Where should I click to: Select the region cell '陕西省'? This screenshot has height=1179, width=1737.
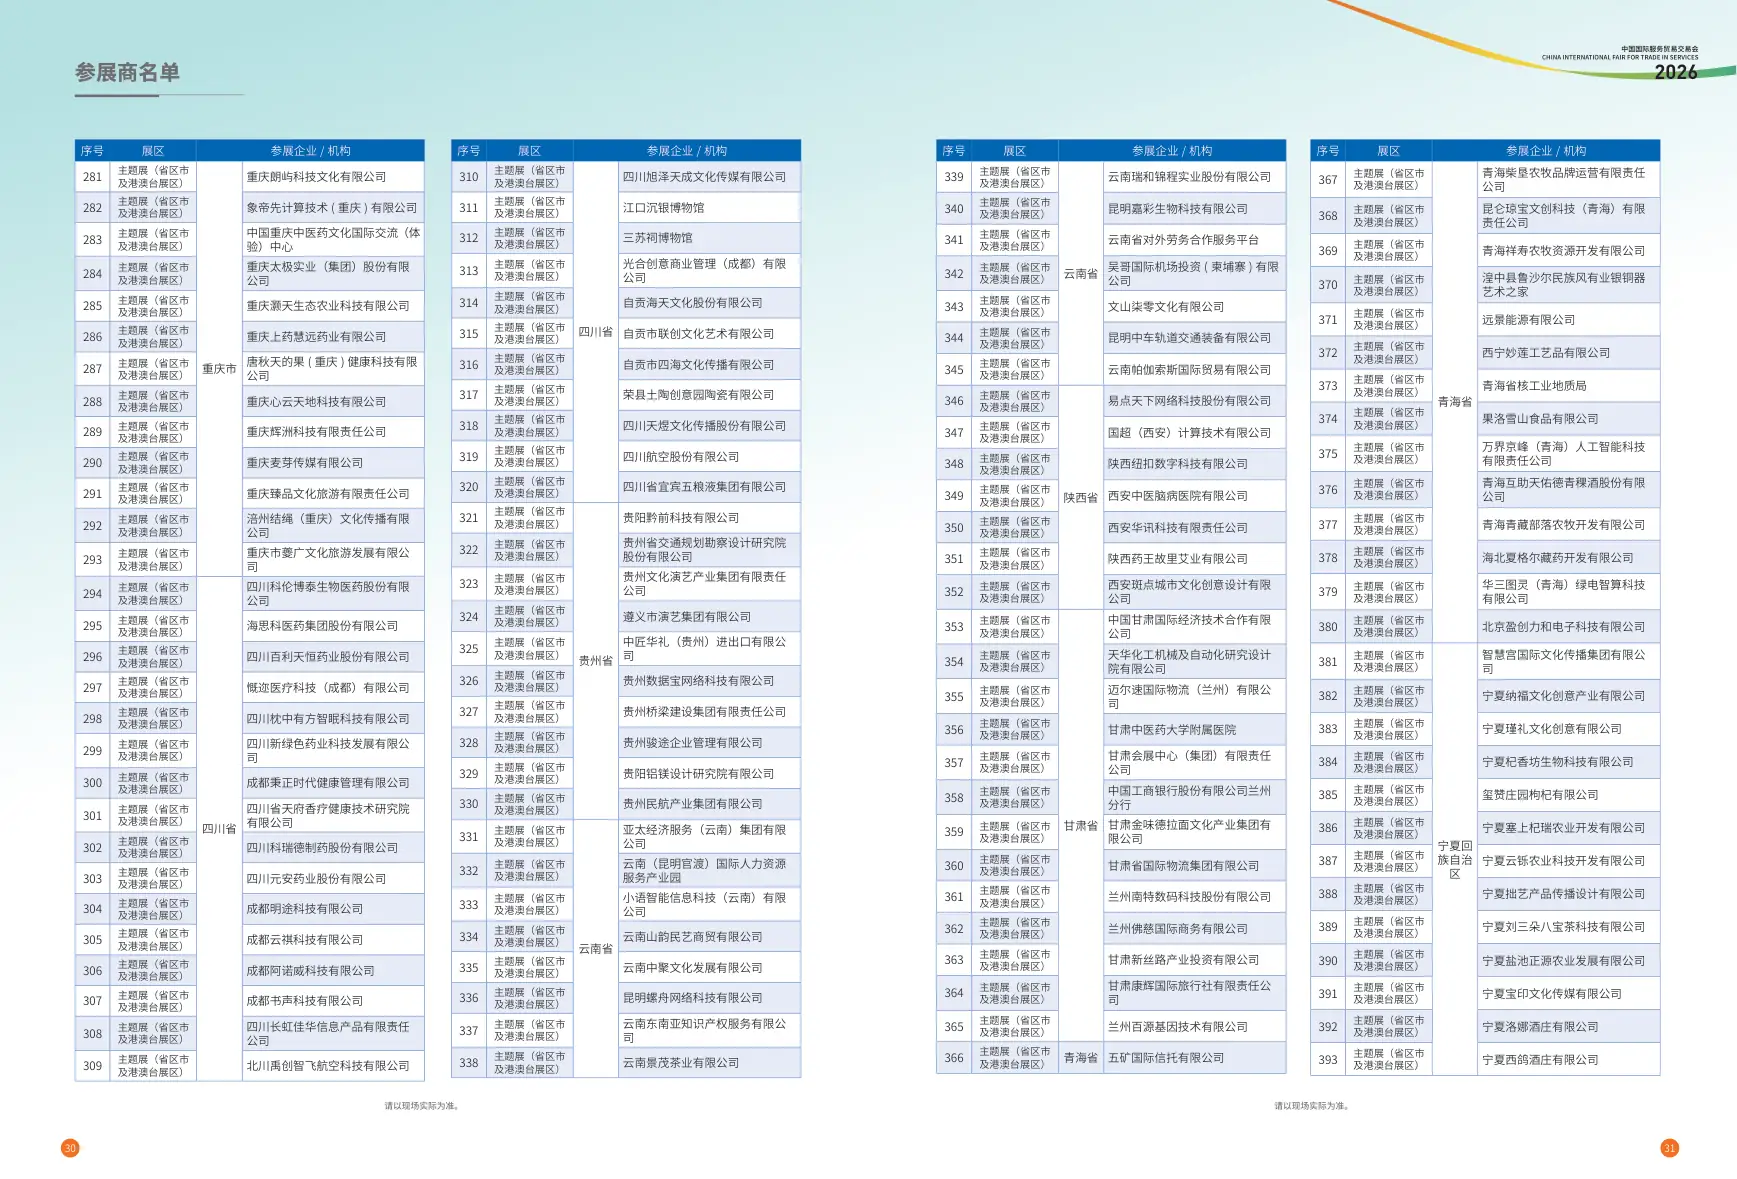click(1081, 498)
